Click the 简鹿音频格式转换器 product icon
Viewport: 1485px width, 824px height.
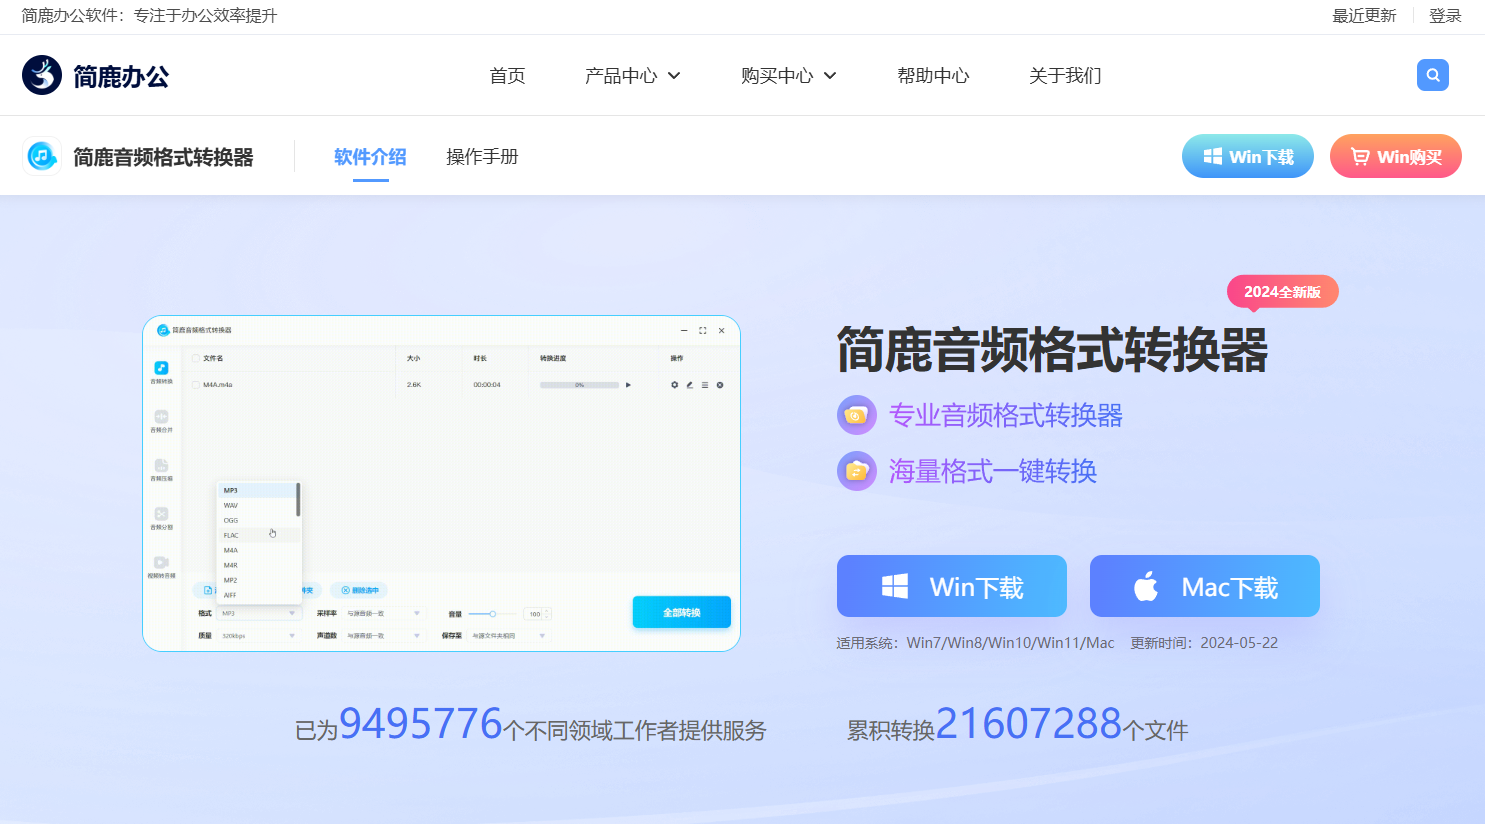[x=42, y=156]
